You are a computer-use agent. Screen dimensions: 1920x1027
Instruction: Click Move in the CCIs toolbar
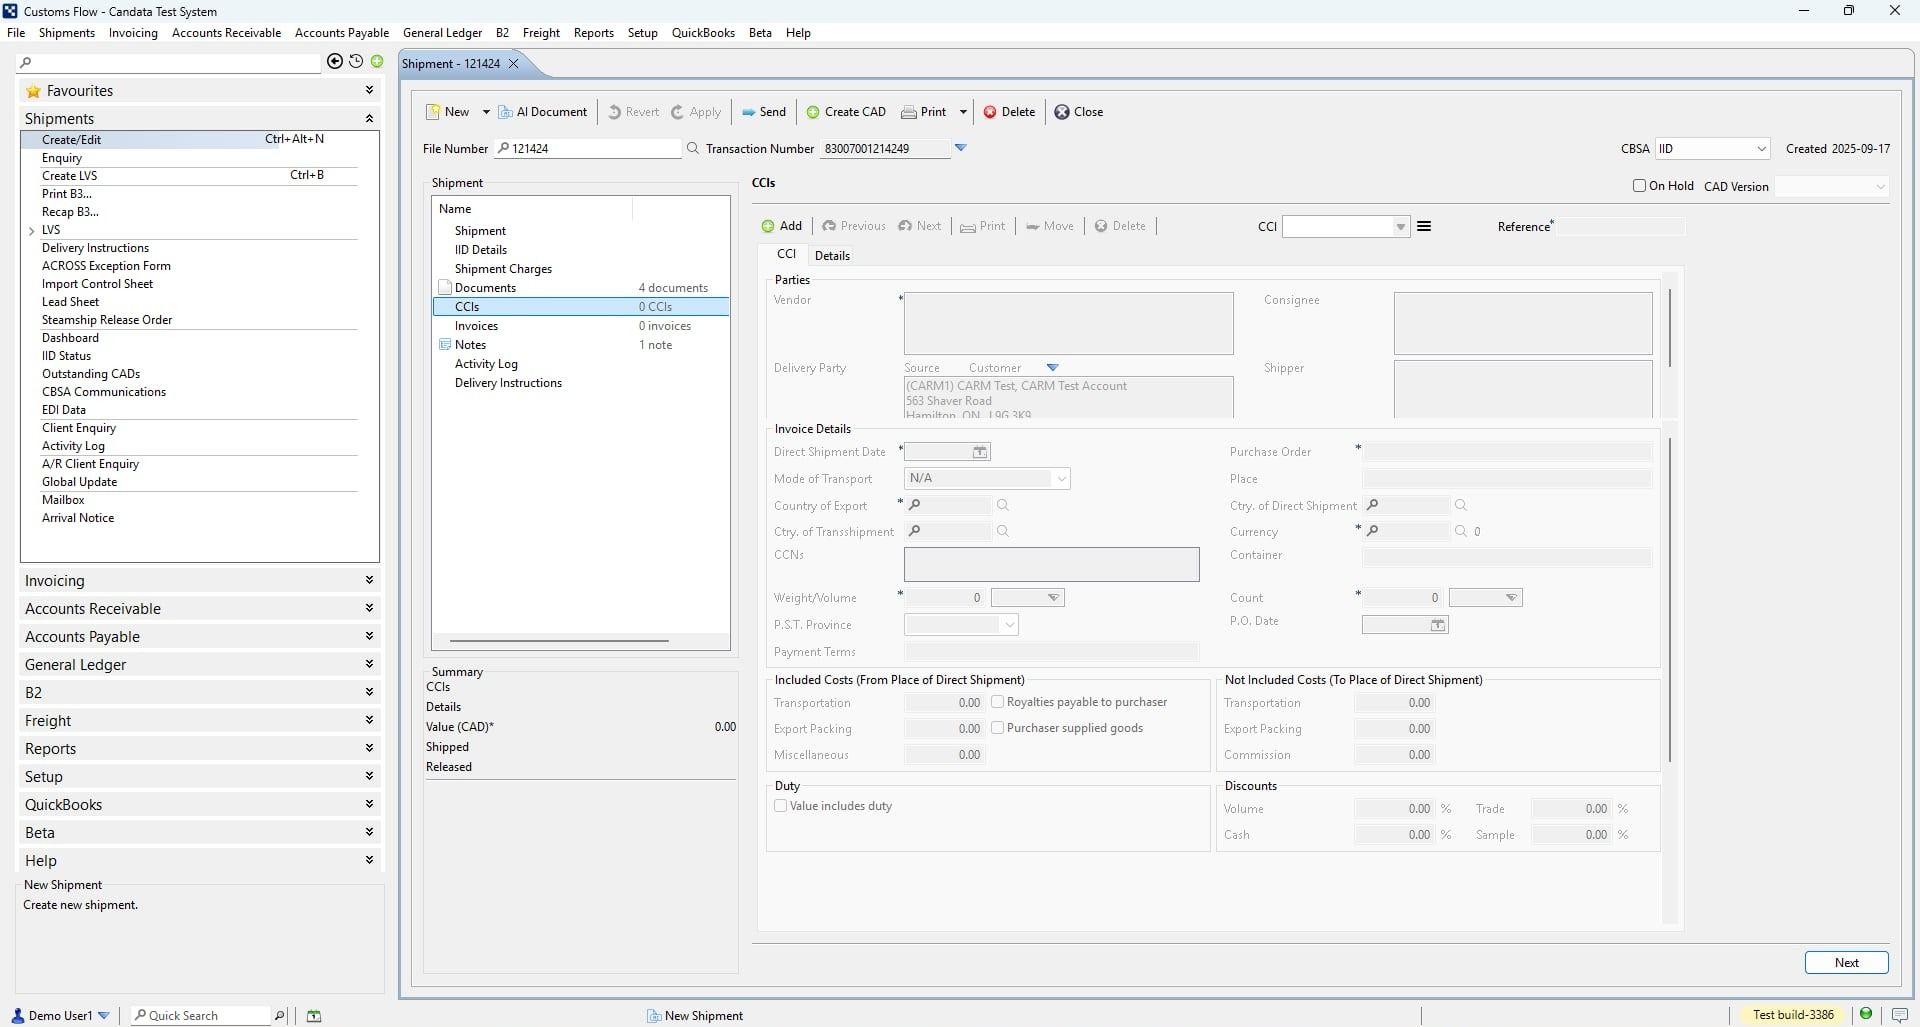[1050, 226]
